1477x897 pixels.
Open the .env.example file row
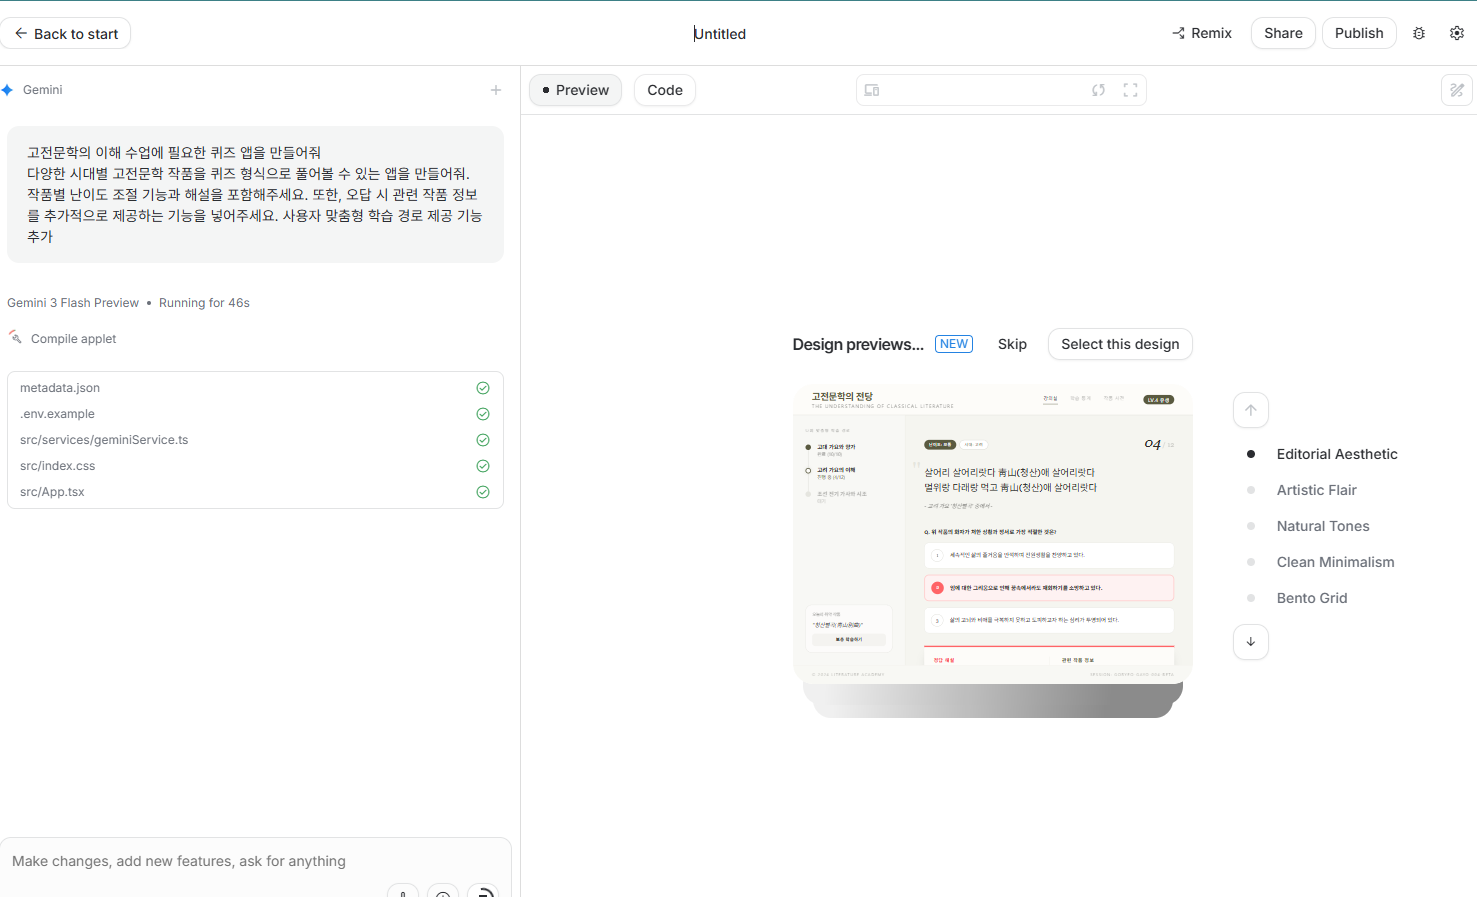(x=255, y=414)
